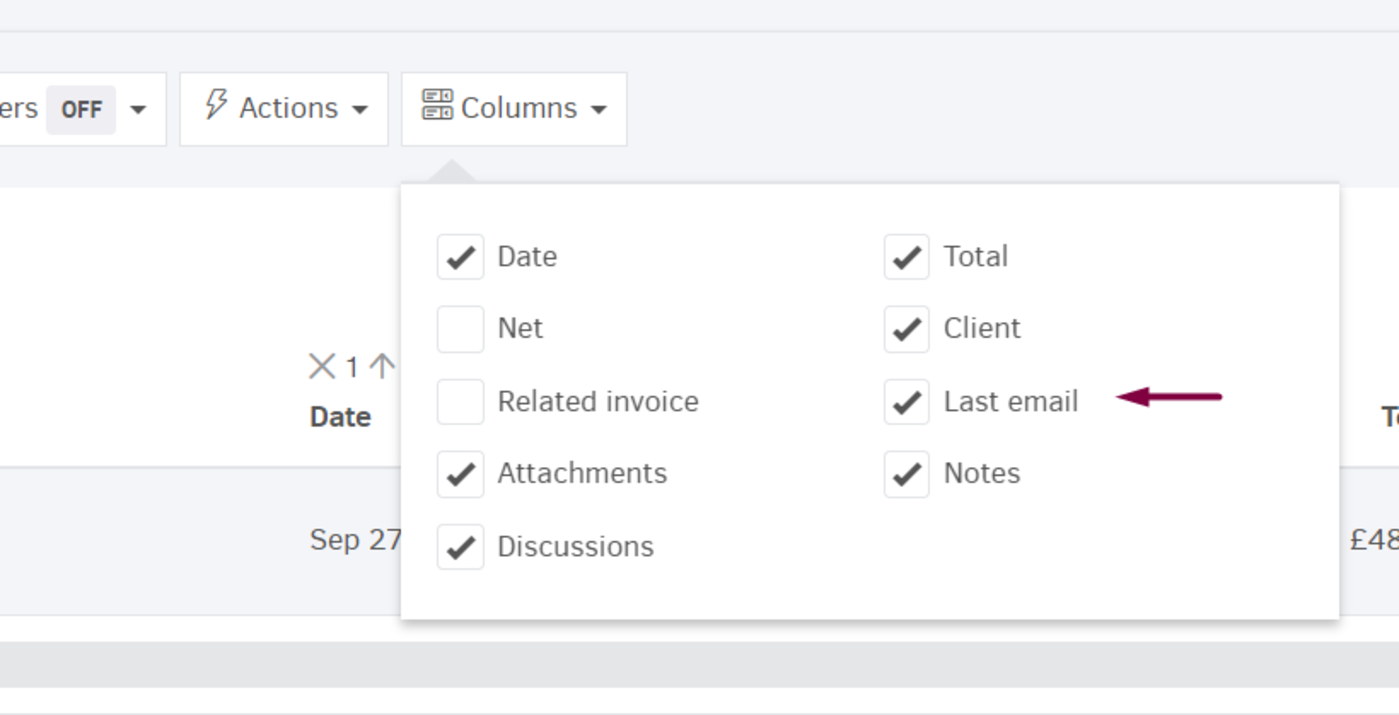Uncheck the Last email checkbox

pos(906,401)
